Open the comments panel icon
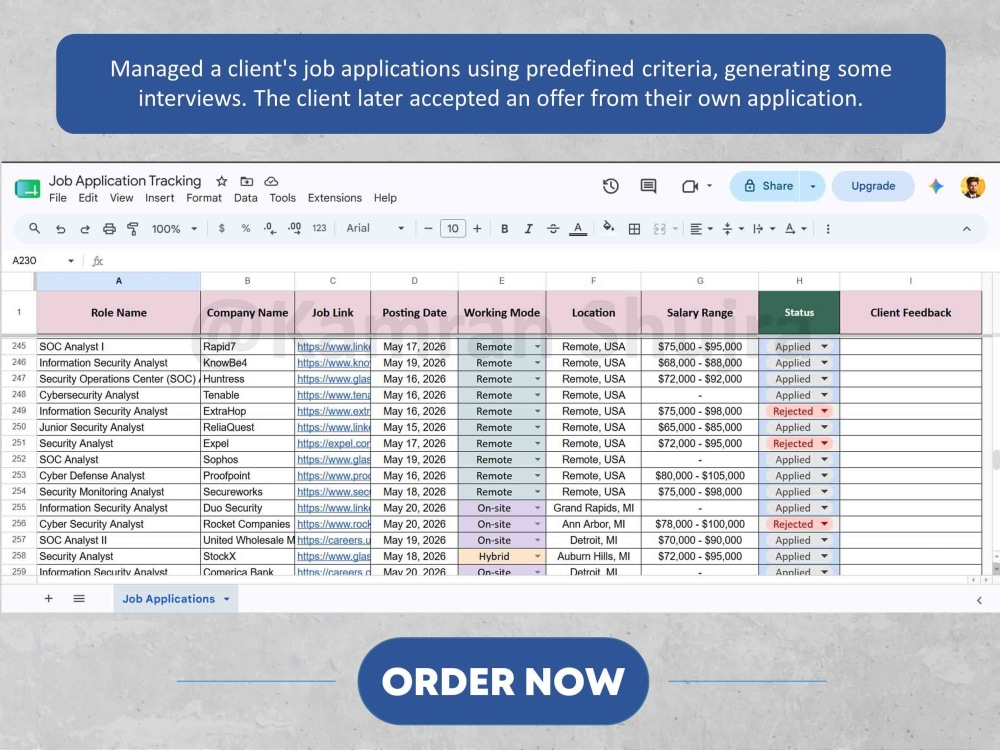Viewport: 1000px width, 750px height. (648, 186)
